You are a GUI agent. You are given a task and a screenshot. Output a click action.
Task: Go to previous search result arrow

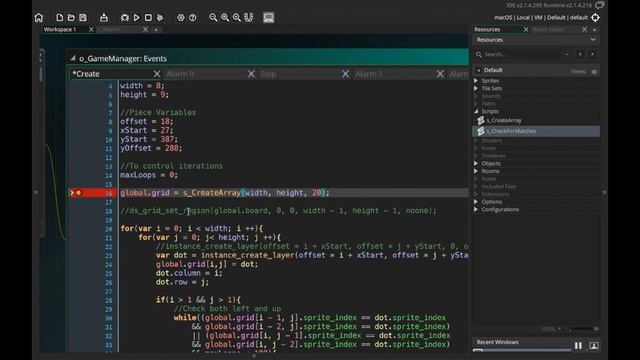tap(580, 54)
